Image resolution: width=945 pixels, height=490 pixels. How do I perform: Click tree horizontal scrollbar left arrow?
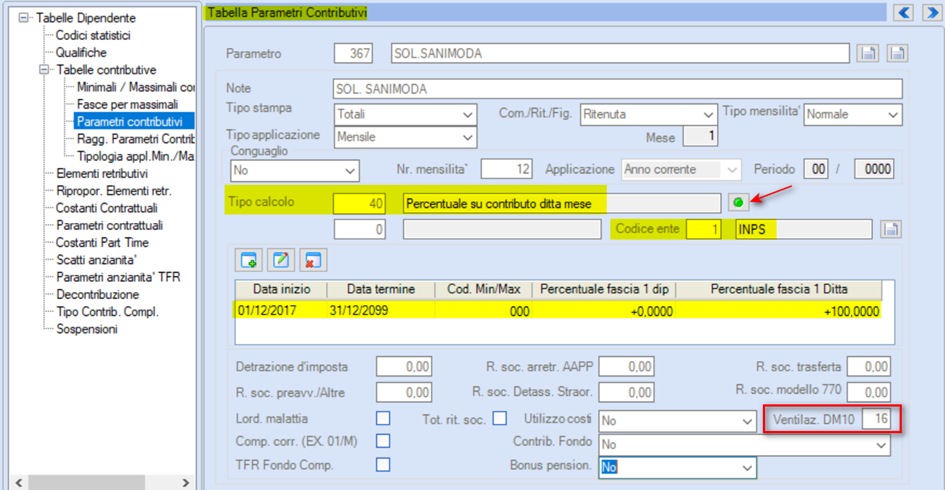pos(19,483)
